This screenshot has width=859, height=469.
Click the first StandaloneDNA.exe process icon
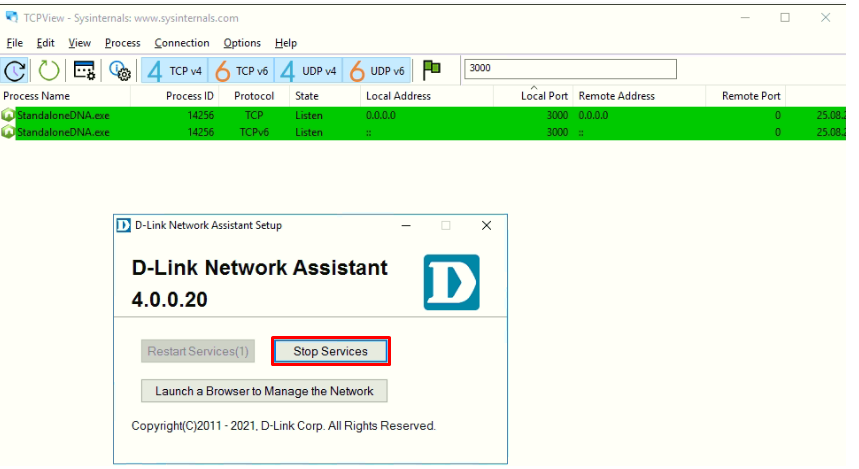(8, 115)
